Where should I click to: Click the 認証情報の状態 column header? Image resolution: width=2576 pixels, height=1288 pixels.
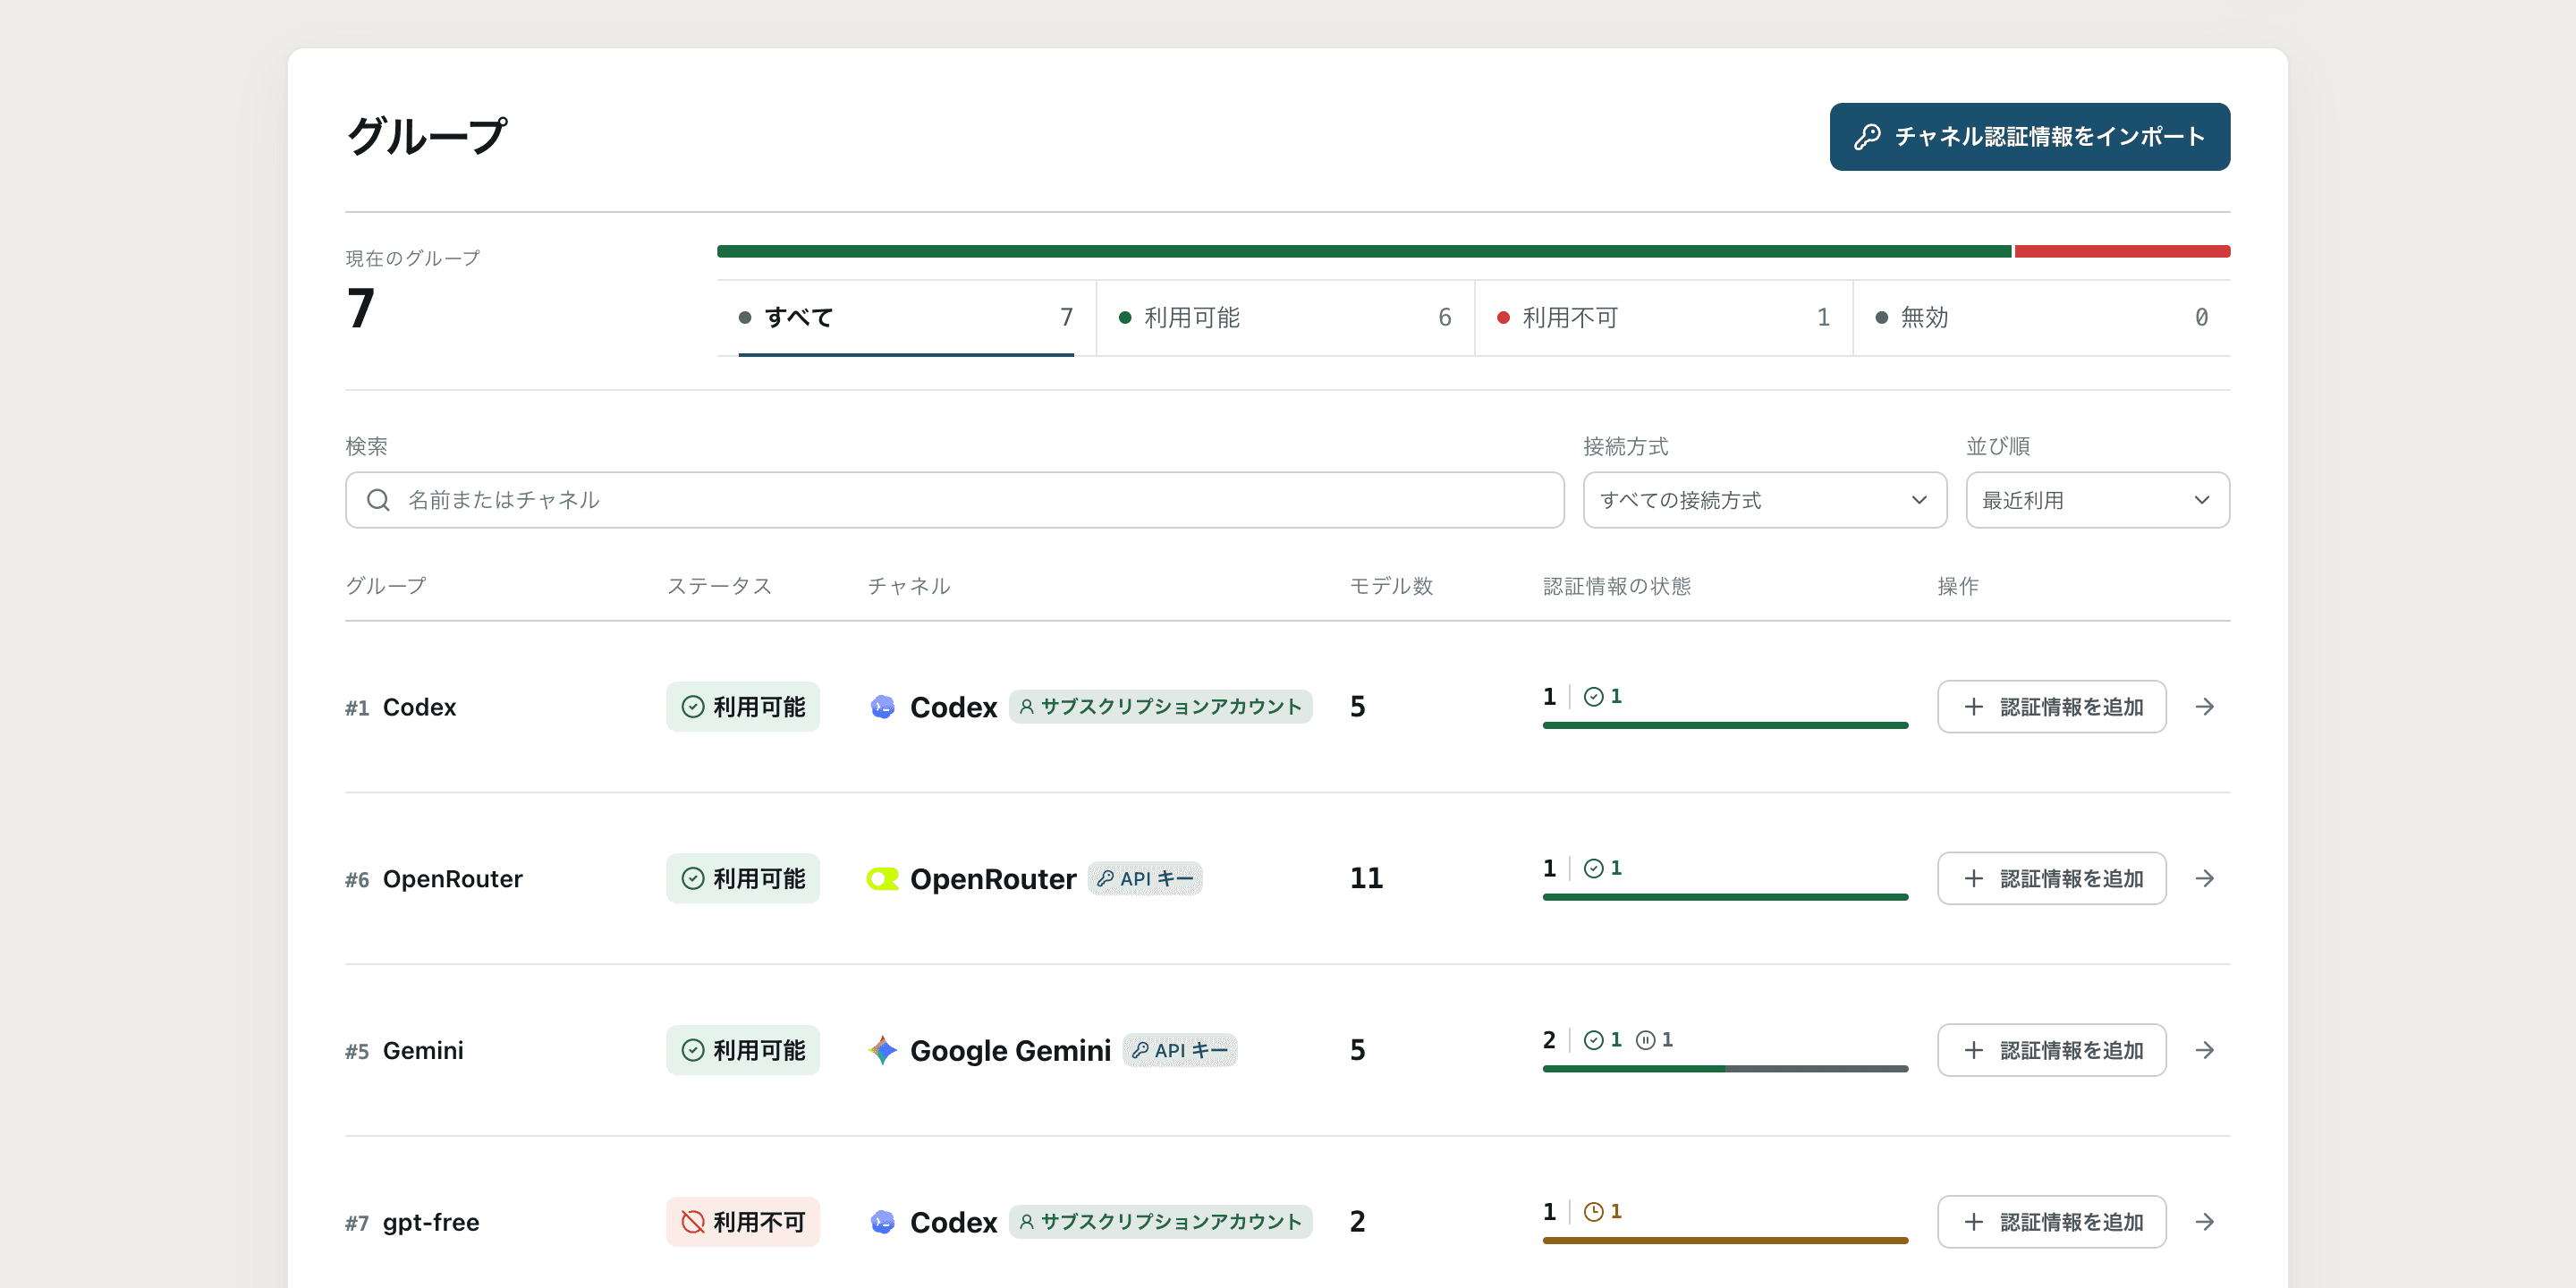pyautogui.click(x=1617, y=586)
